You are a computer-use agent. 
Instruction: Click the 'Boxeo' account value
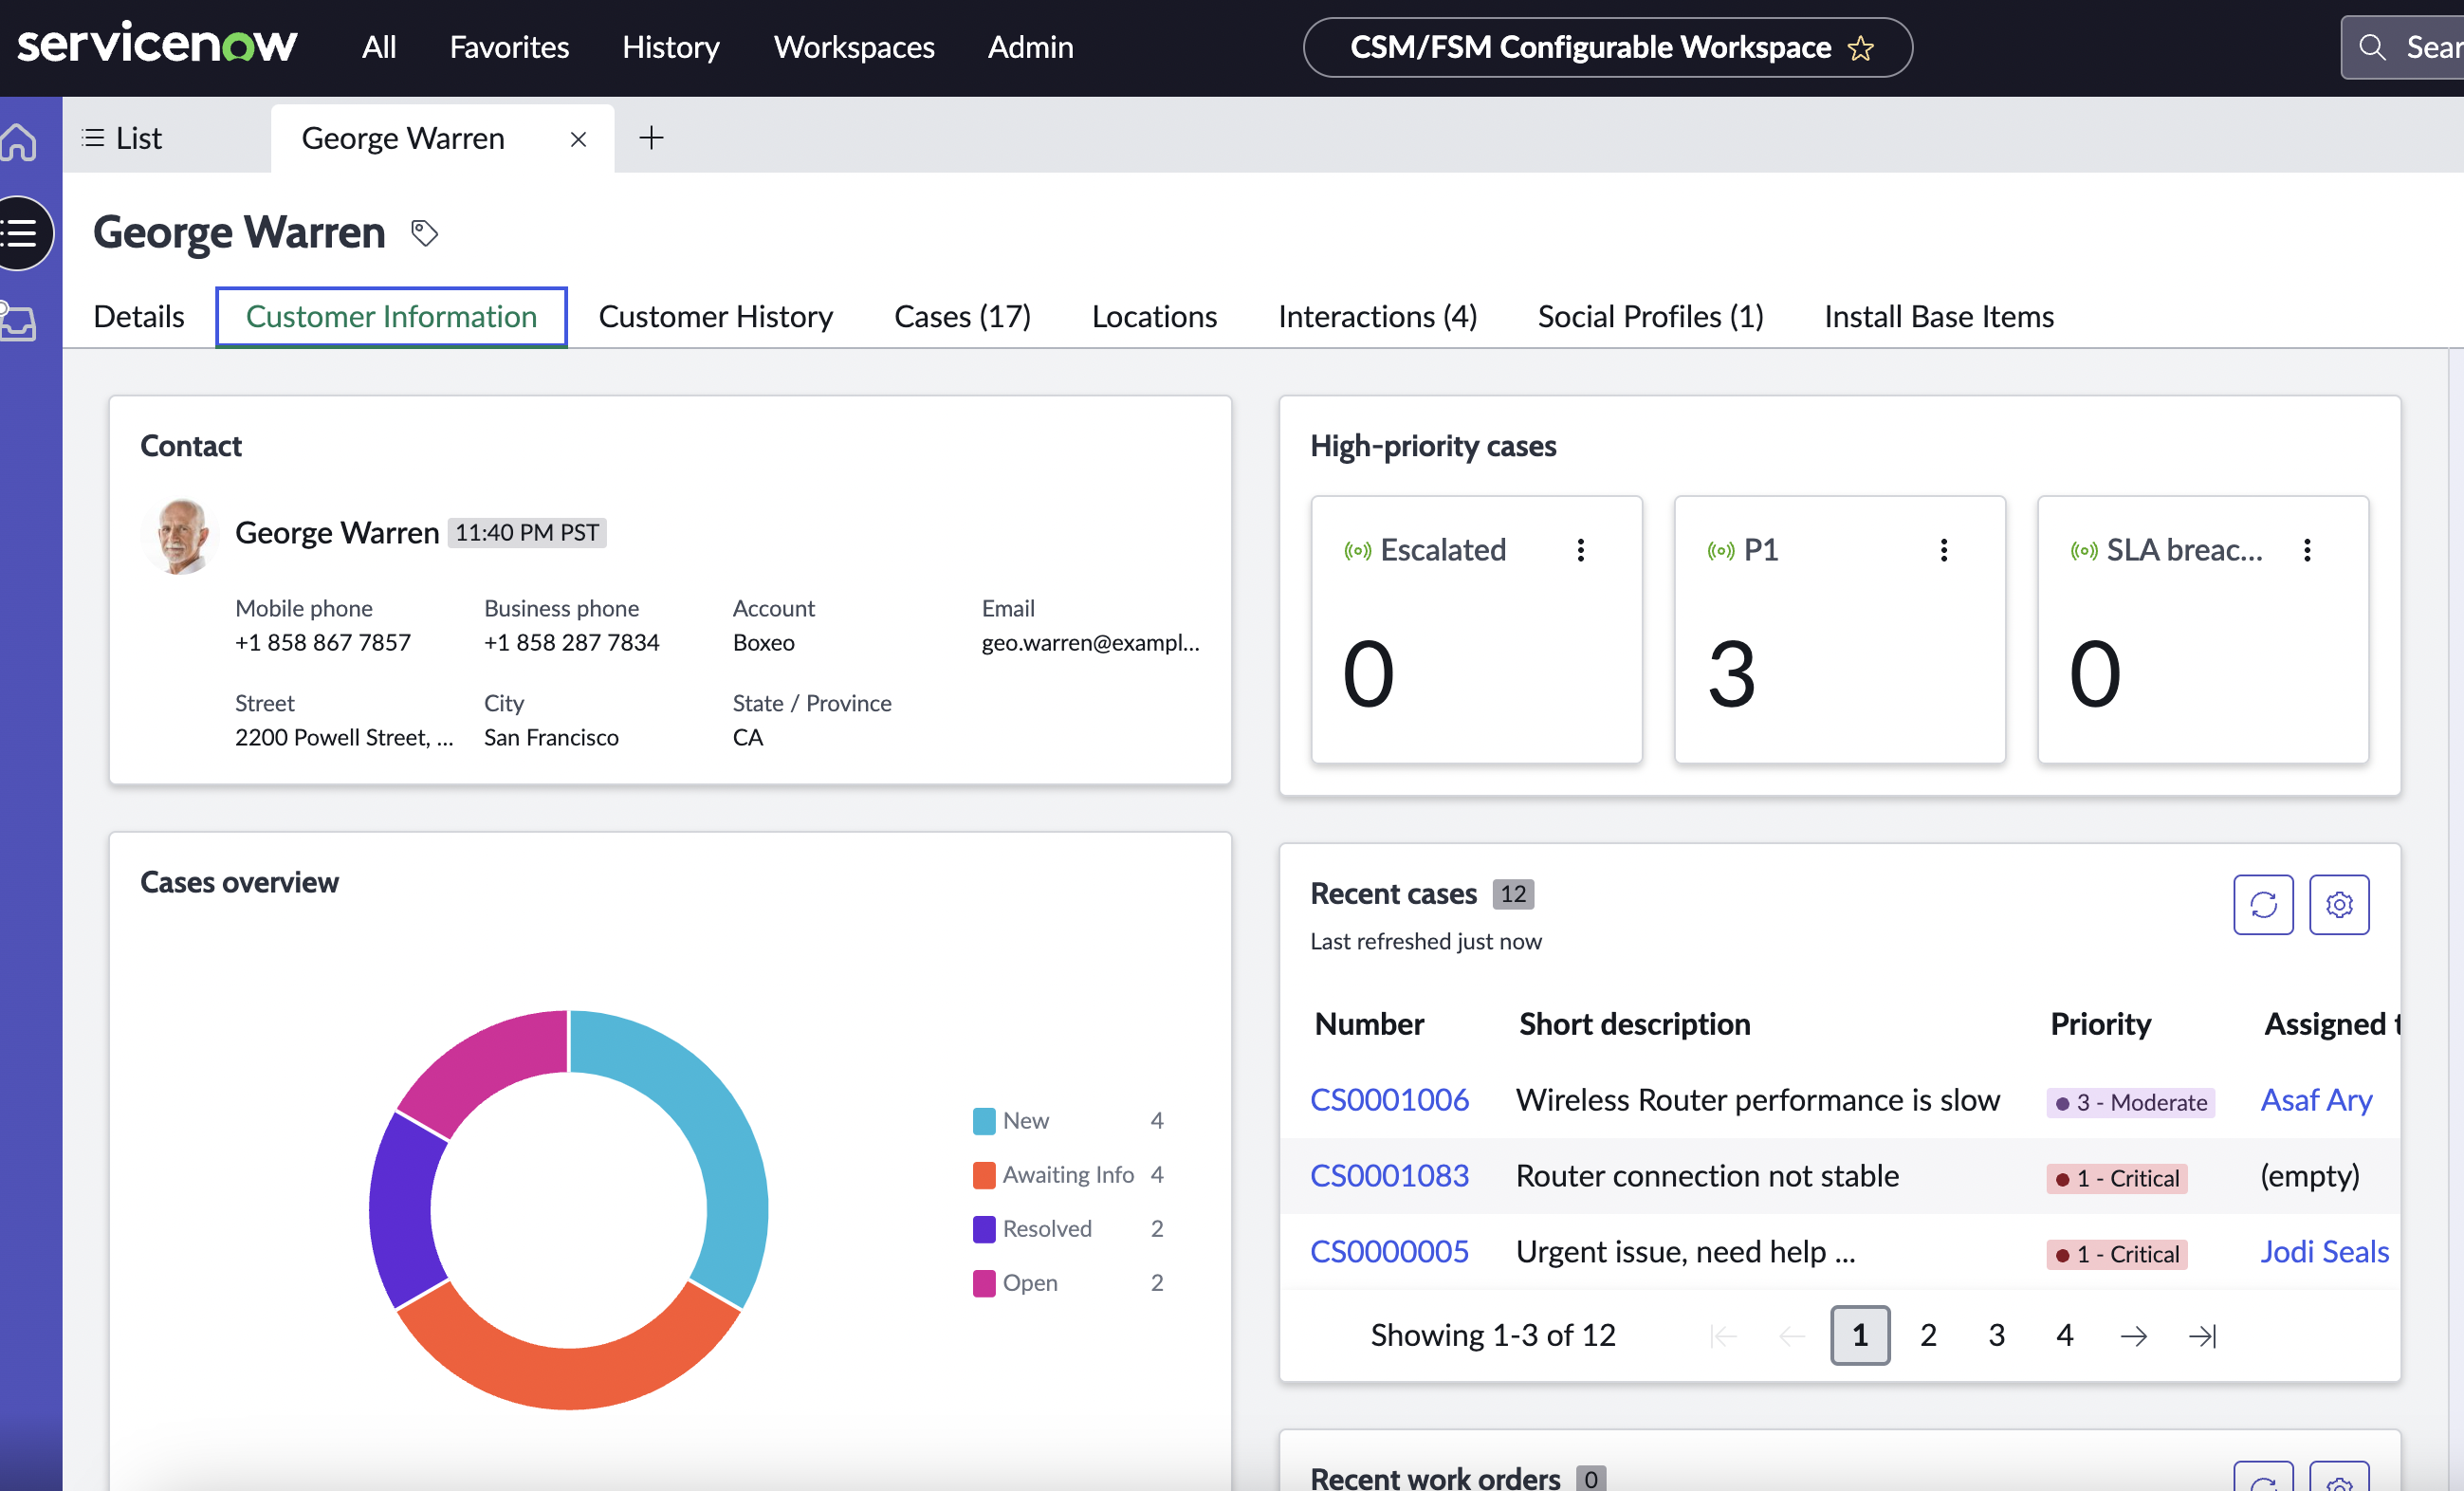(763, 643)
